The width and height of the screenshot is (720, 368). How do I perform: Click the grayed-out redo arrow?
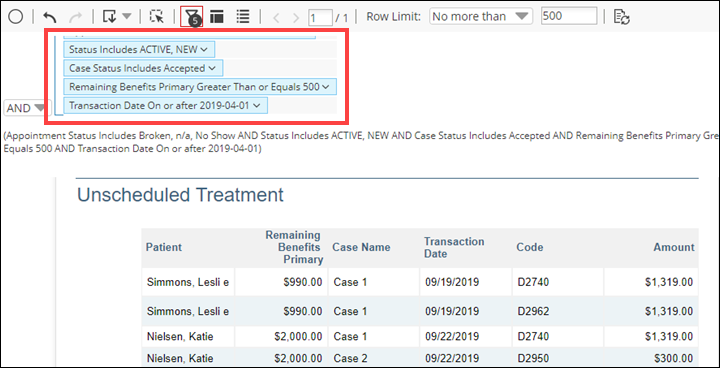(74, 17)
